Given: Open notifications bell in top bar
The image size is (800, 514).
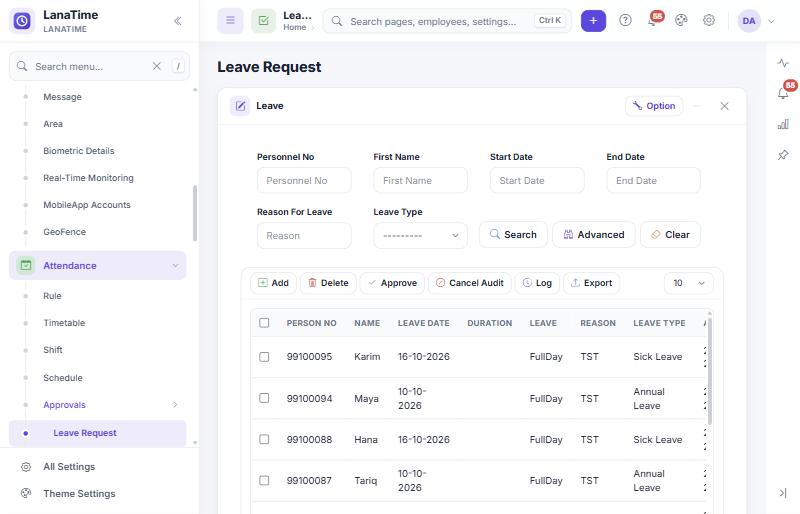Looking at the screenshot, I should [x=653, y=20].
